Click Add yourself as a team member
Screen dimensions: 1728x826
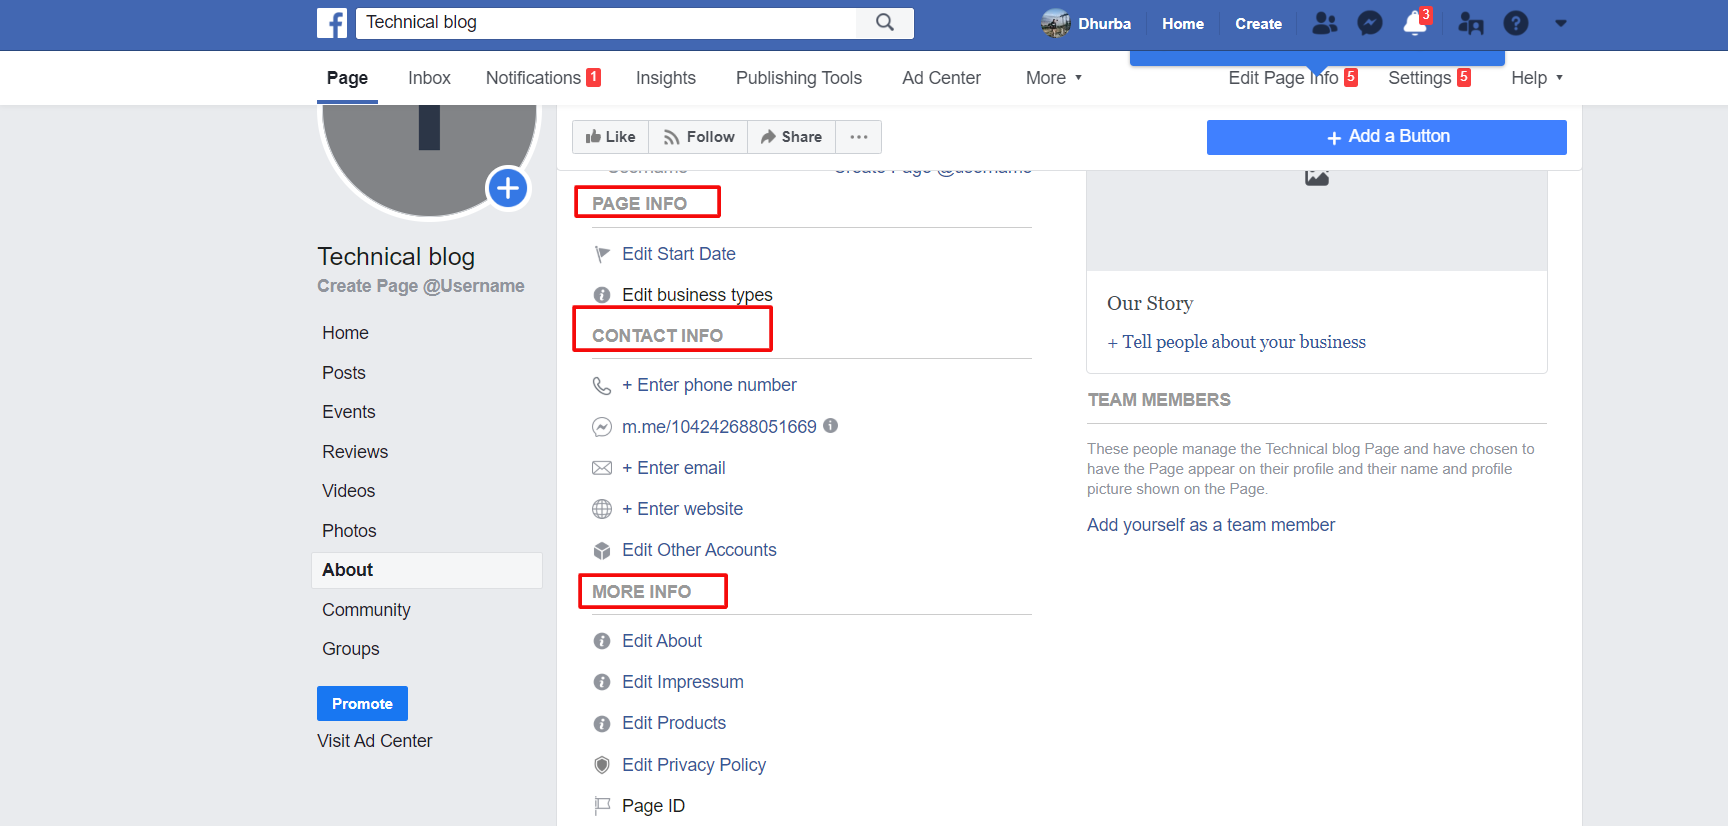tap(1211, 525)
